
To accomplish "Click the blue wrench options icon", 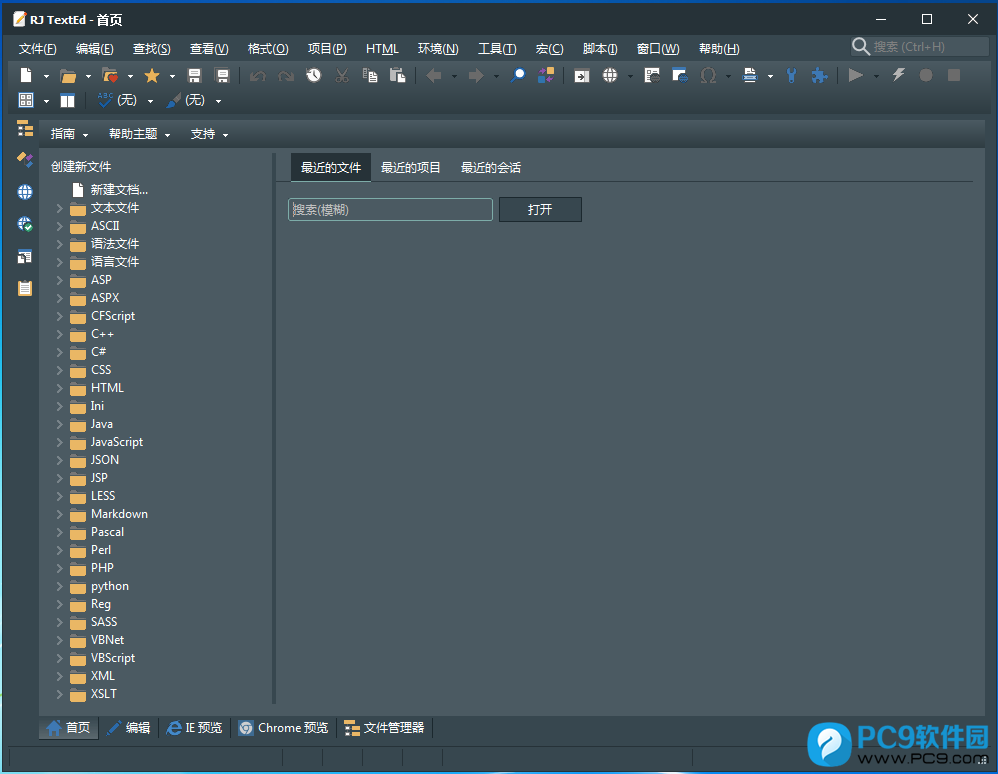I will coord(791,75).
